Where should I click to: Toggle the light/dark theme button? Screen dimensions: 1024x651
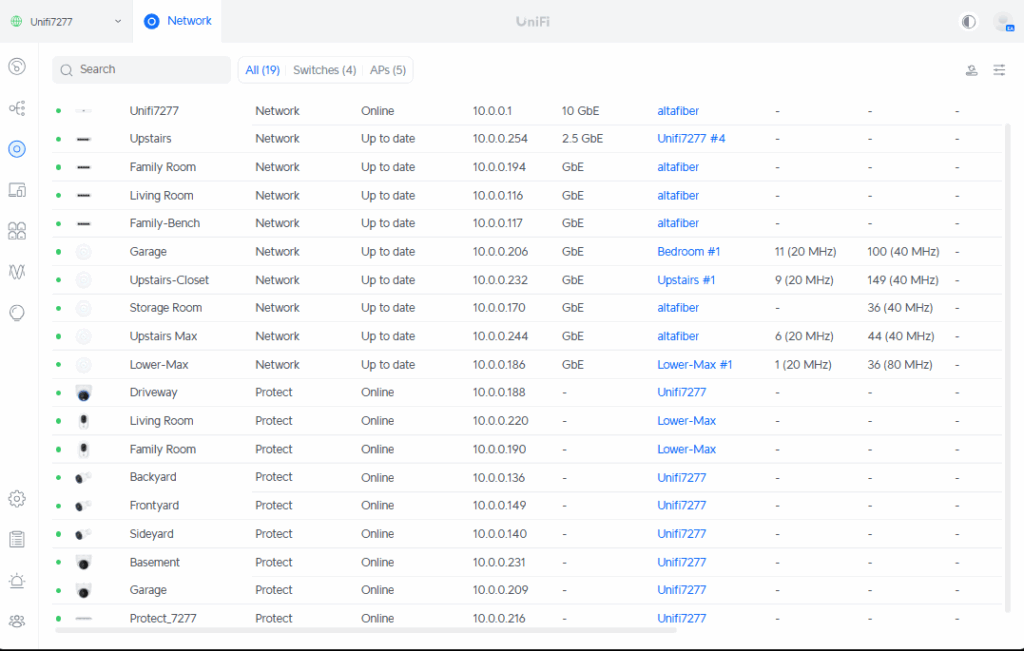coord(968,21)
